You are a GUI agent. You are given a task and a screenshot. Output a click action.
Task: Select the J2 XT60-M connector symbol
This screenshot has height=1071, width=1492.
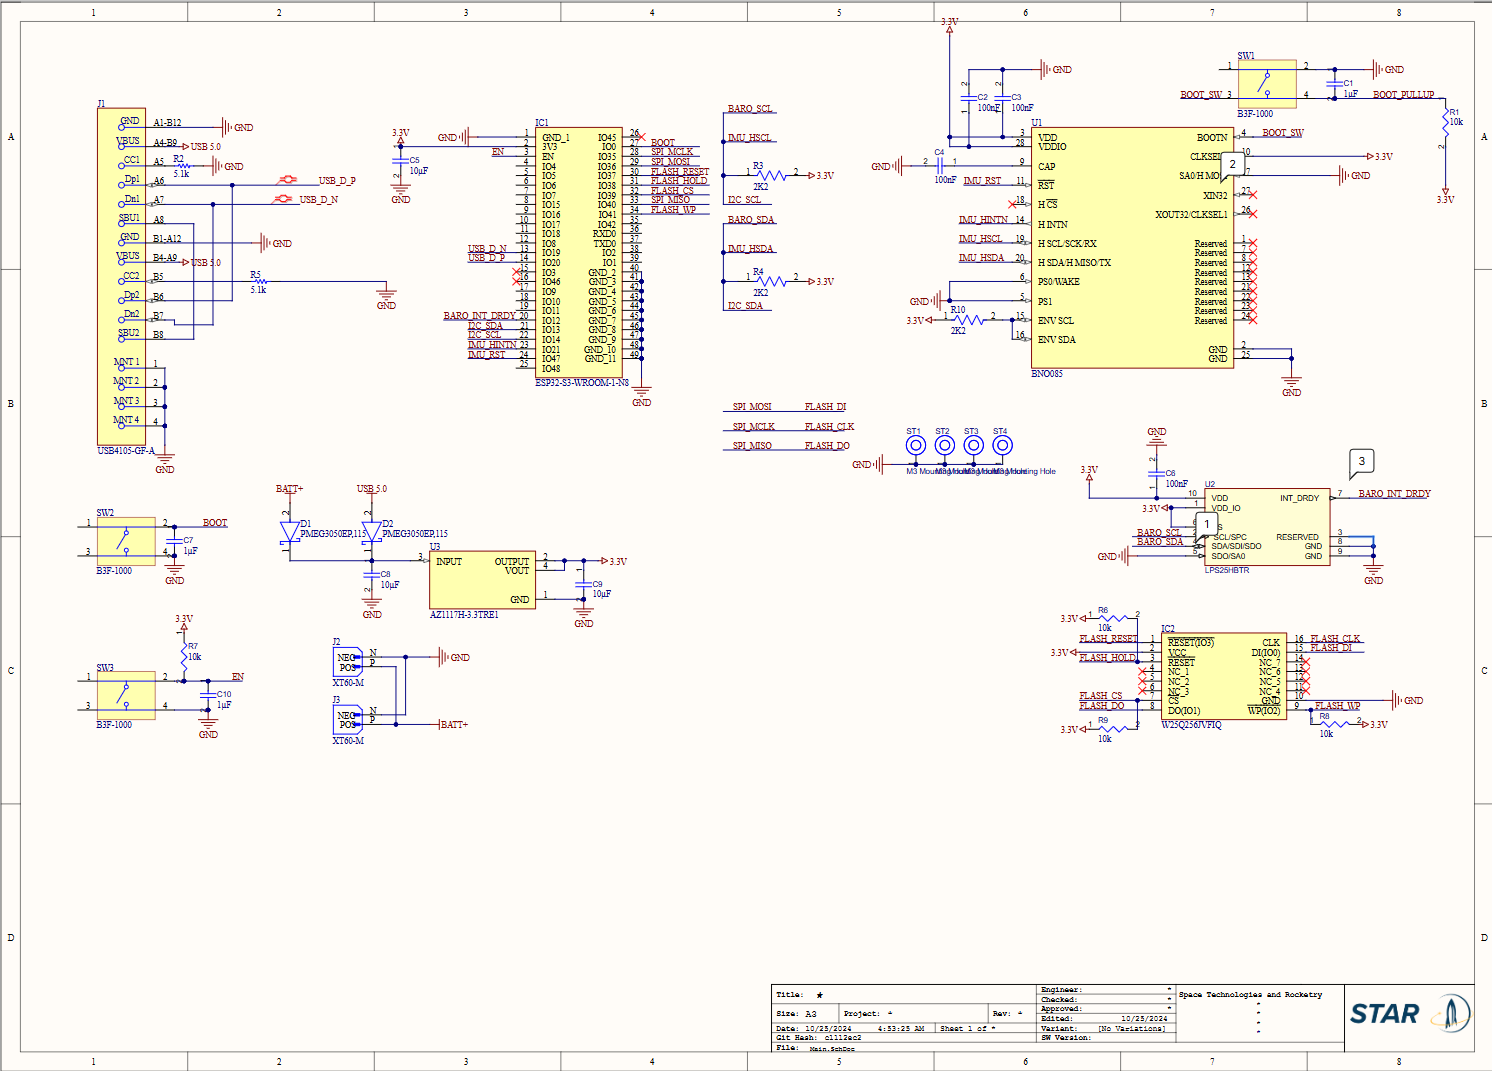(x=347, y=662)
